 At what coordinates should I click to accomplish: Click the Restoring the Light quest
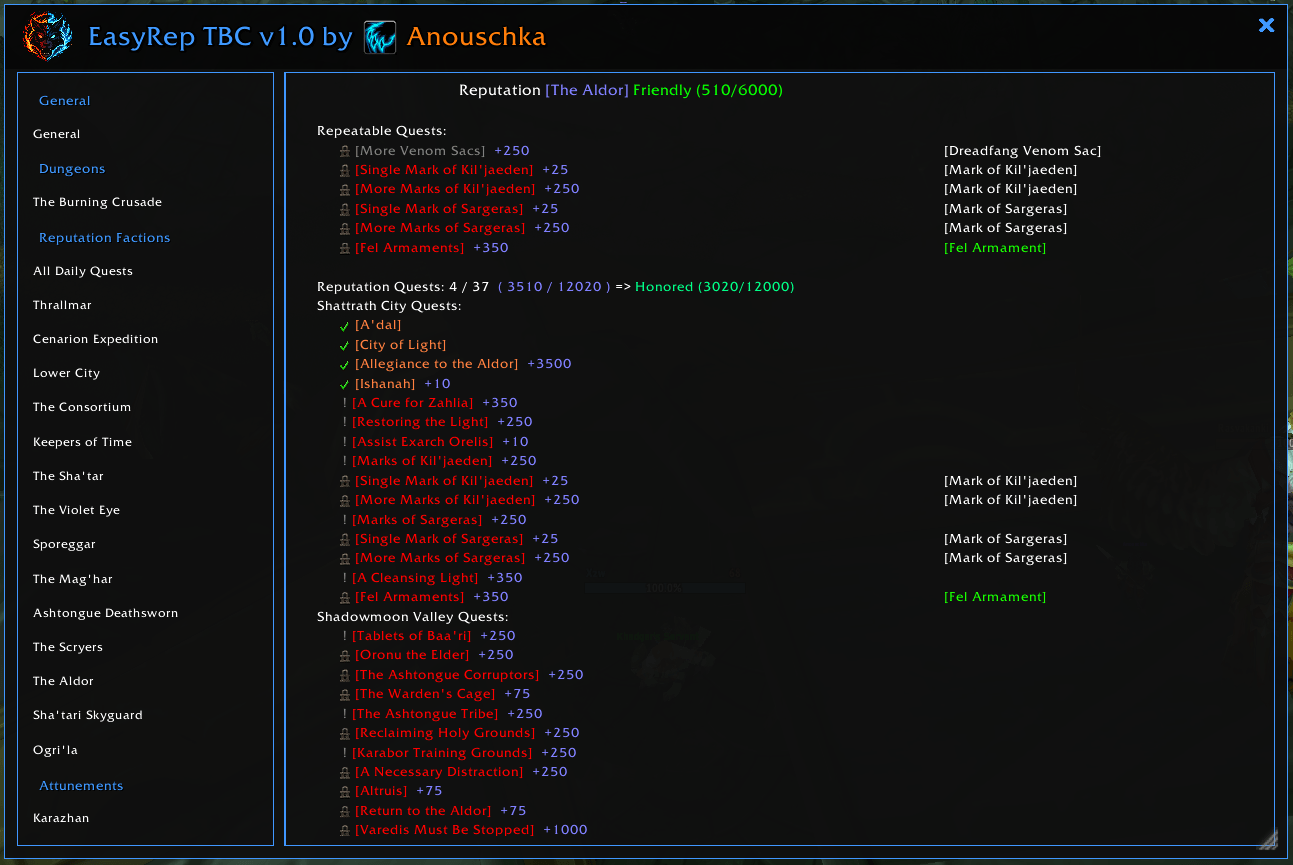tap(420, 422)
